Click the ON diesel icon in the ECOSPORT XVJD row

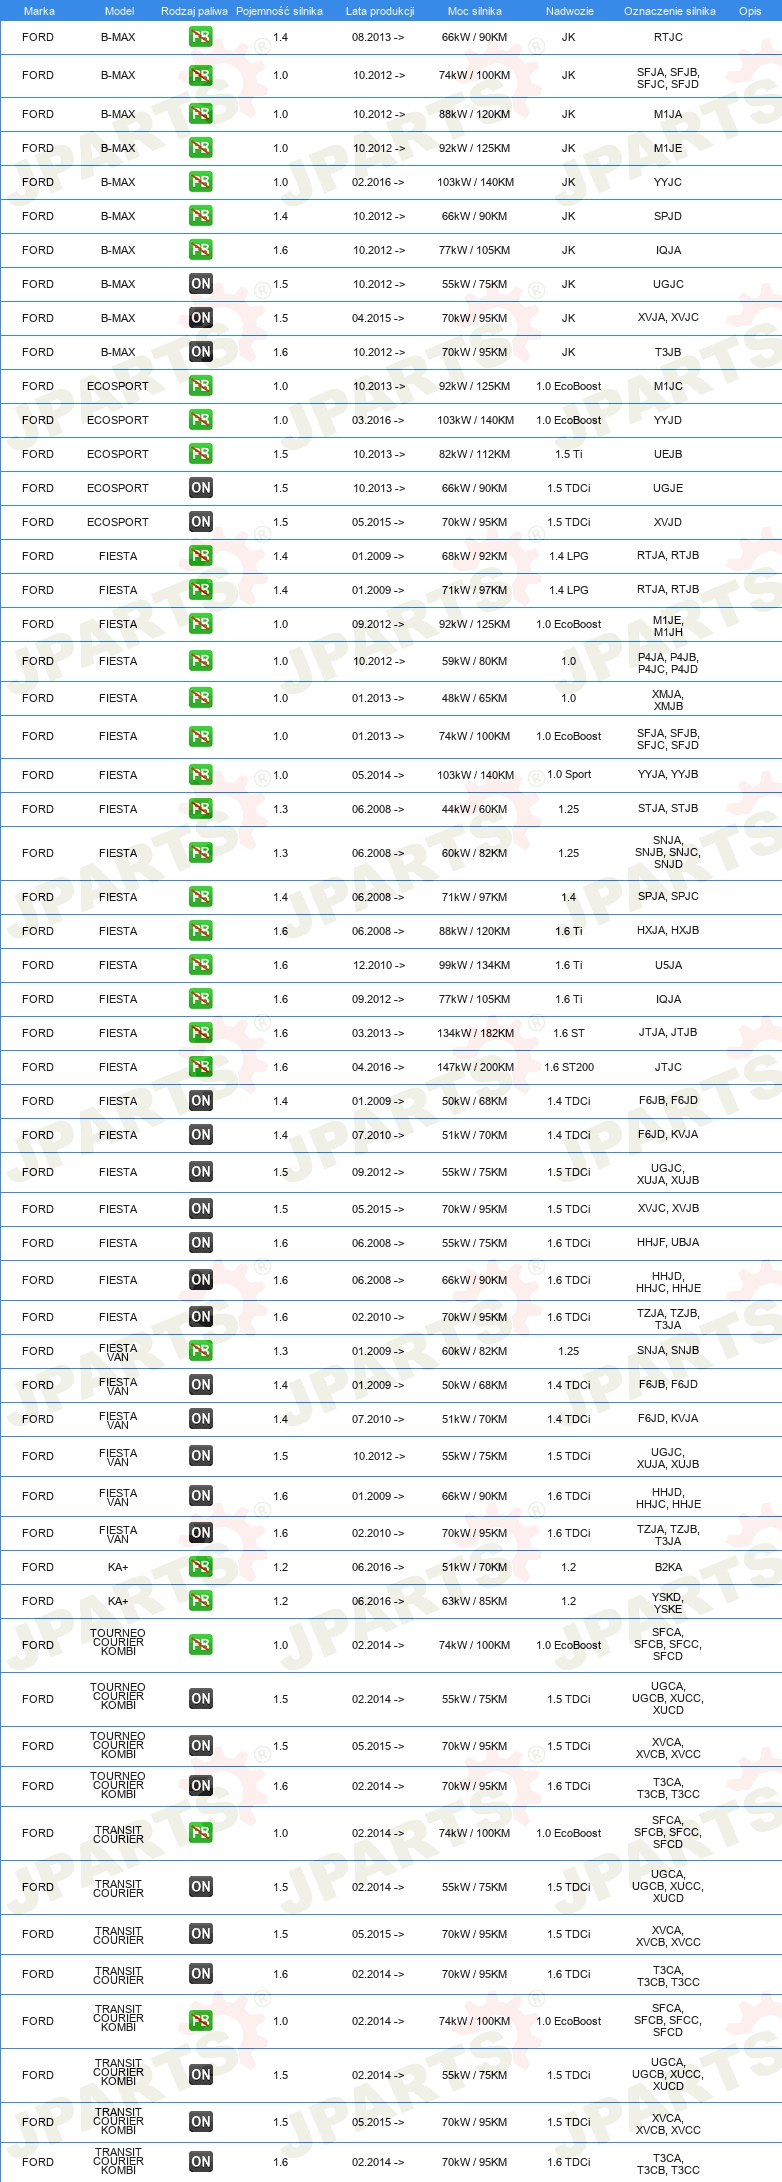pos(200,522)
